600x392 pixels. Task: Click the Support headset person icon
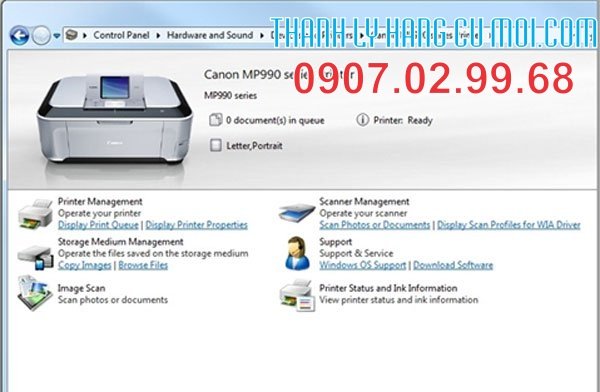coord(297,253)
